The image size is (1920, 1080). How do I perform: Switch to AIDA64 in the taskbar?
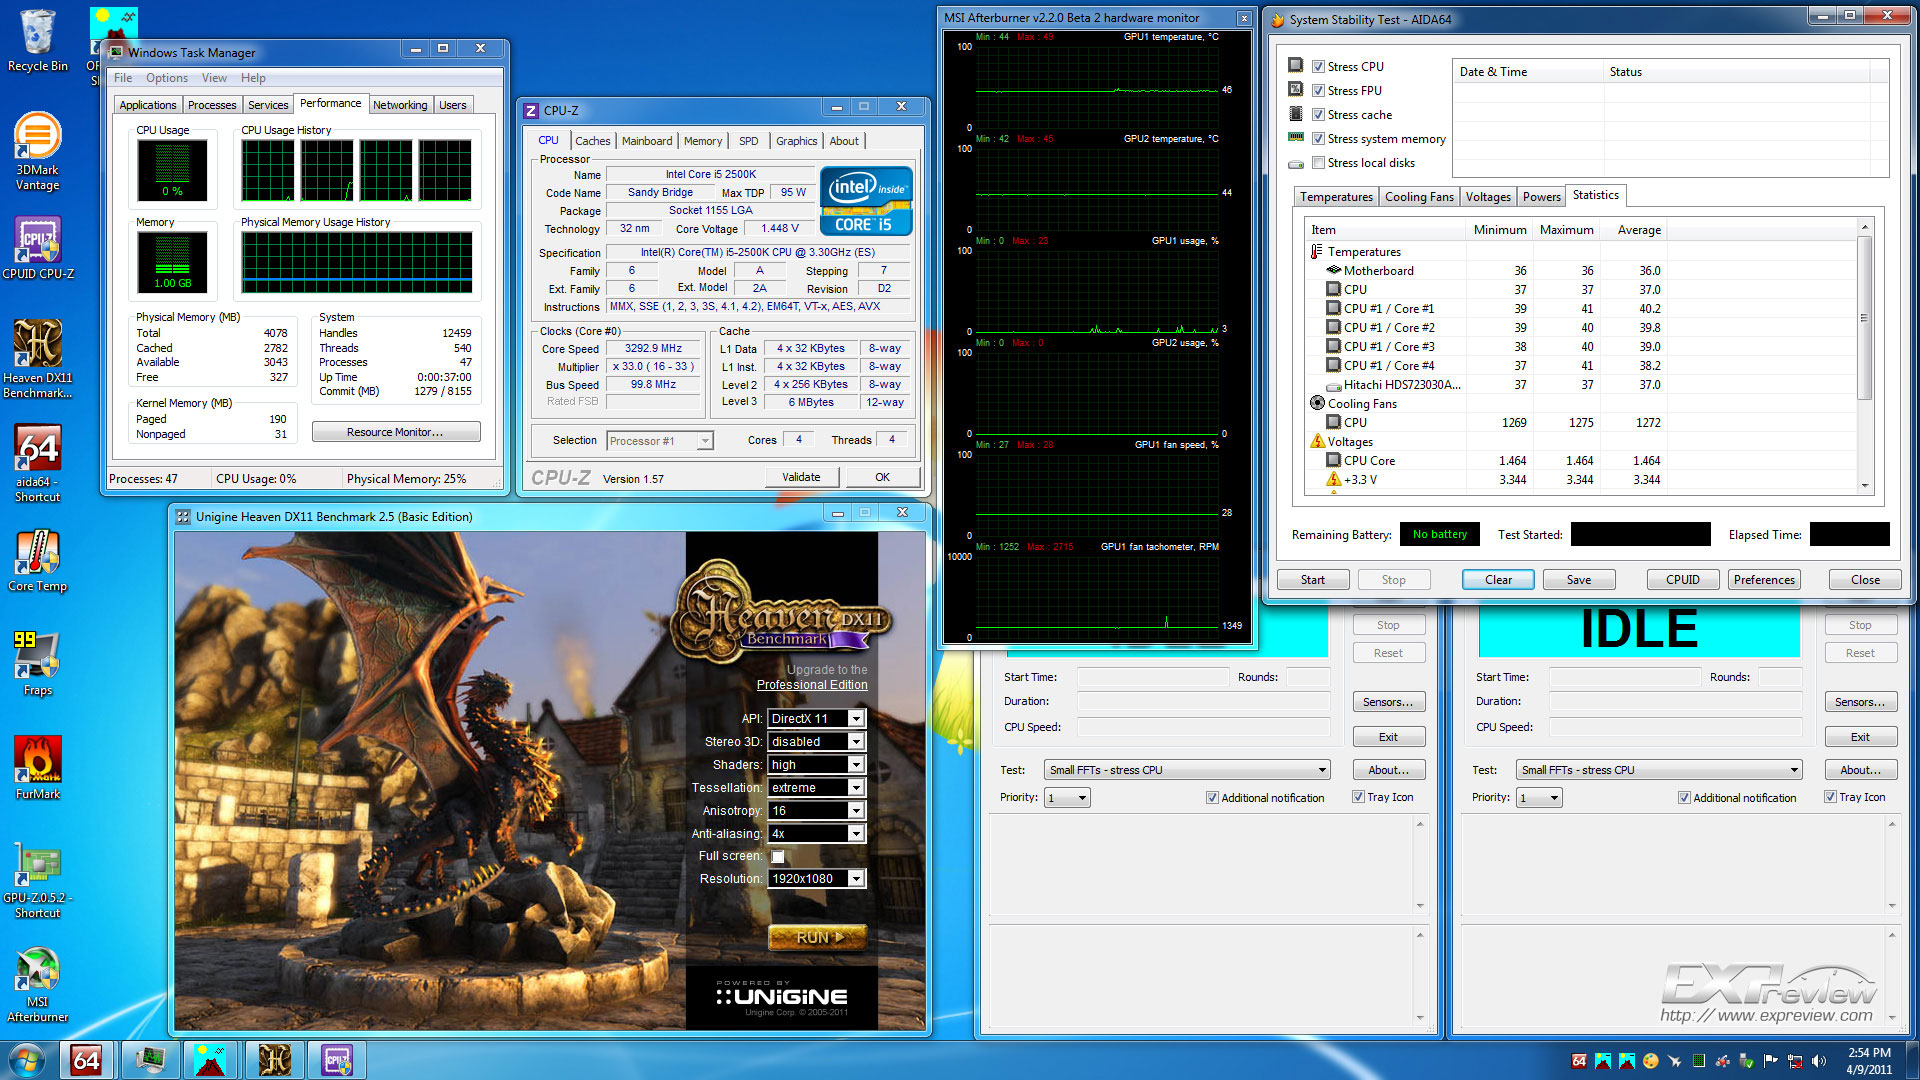point(87,1060)
